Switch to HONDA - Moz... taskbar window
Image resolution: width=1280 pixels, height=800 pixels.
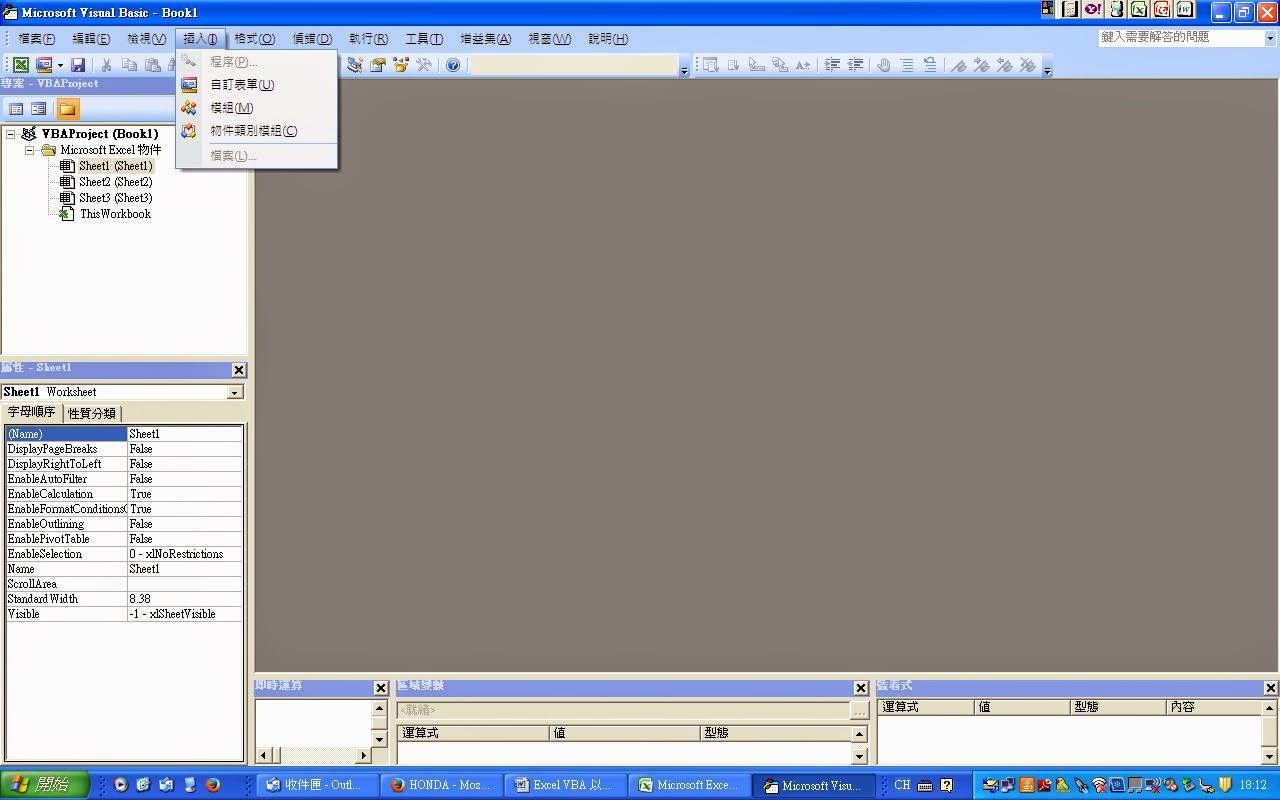click(440, 785)
